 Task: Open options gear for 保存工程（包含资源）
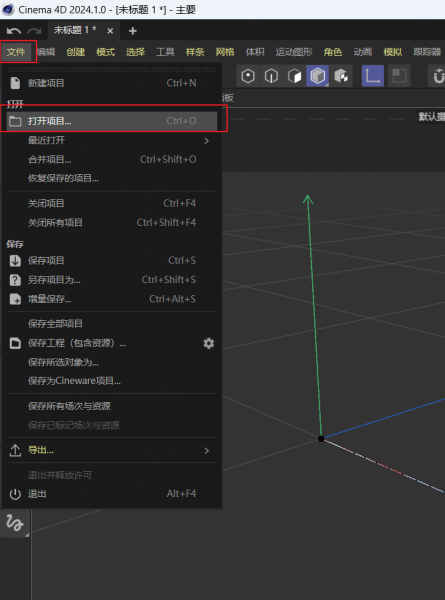(209, 343)
